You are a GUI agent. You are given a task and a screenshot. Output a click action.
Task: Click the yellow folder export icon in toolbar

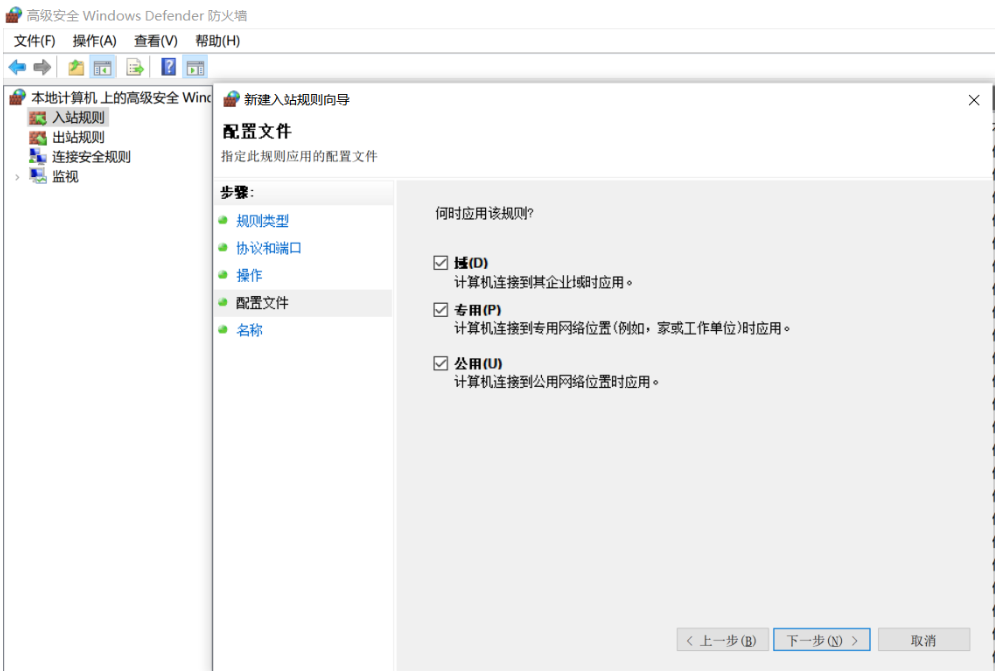76,66
